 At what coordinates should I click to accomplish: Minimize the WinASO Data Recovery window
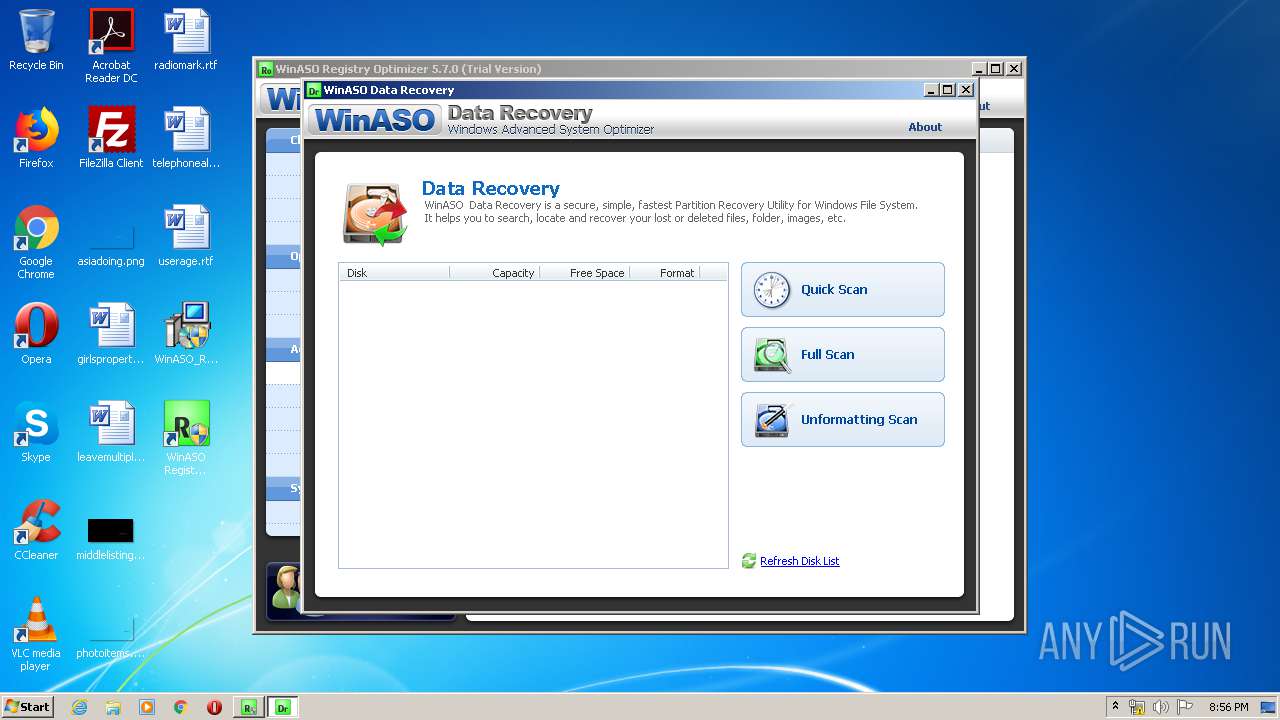(932, 89)
